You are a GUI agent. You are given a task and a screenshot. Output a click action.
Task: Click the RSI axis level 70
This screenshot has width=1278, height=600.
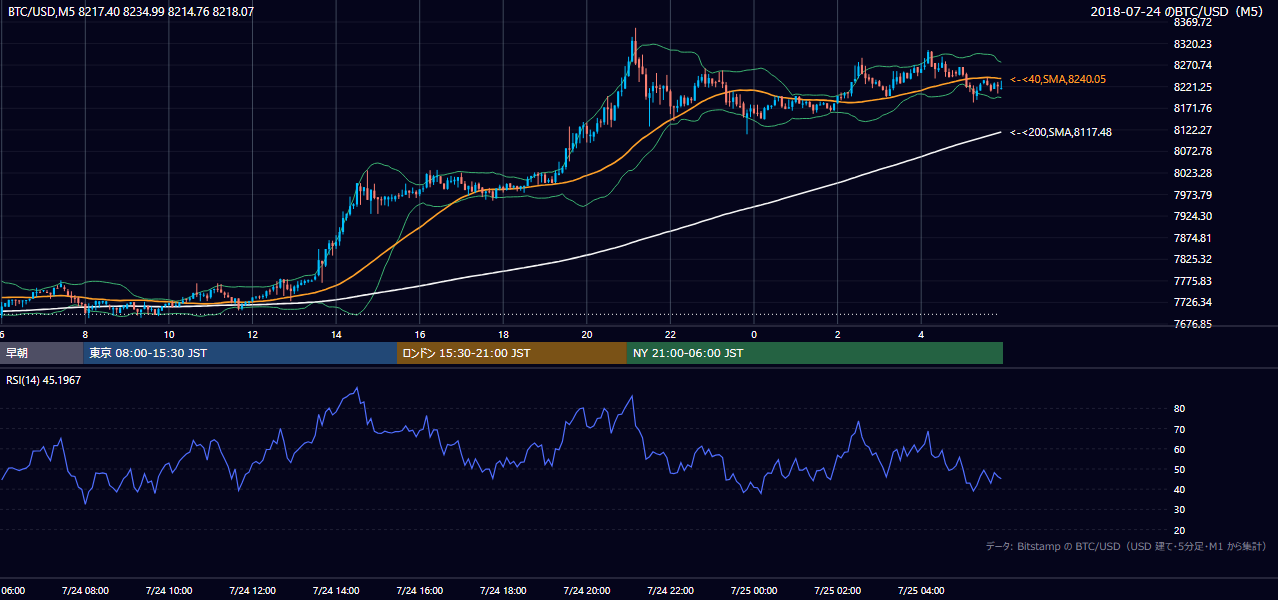point(1179,429)
